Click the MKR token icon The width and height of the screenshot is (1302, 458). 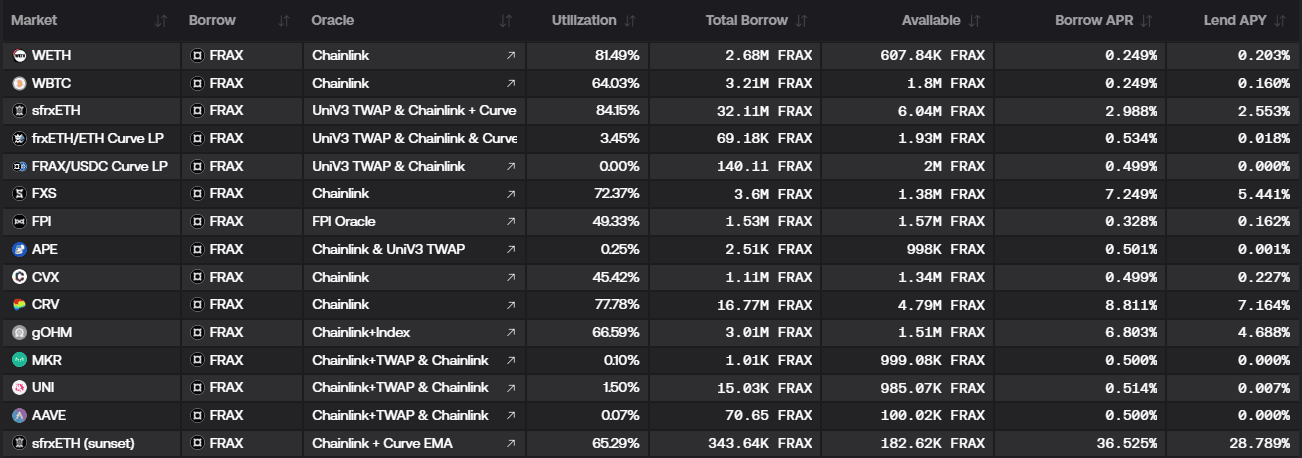pyautogui.click(x=19, y=360)
